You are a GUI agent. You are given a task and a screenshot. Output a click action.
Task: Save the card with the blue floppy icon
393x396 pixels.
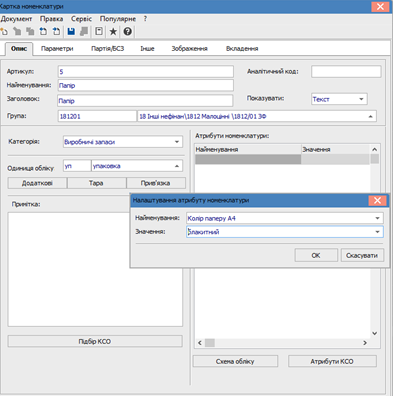coord(71,32)
